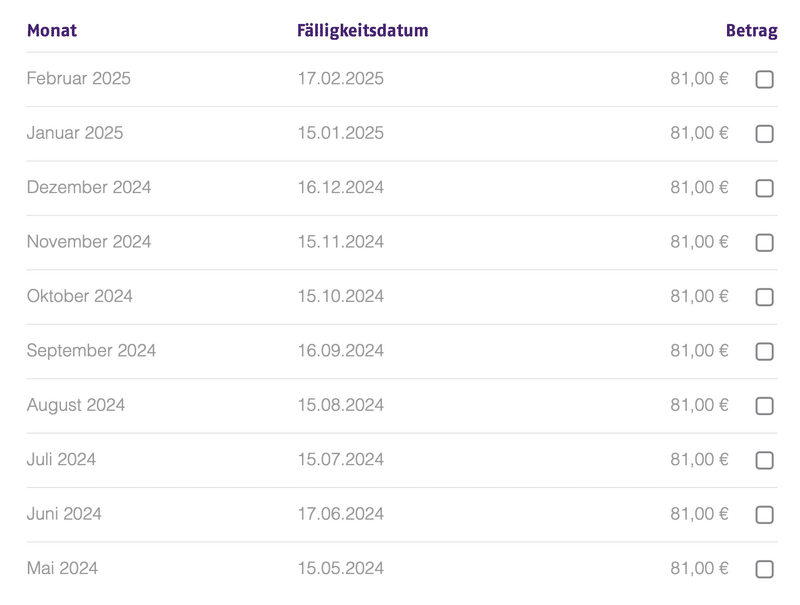
Task: Click the 81,00 € amount for Januar 2025
Action: coord(699,133)
